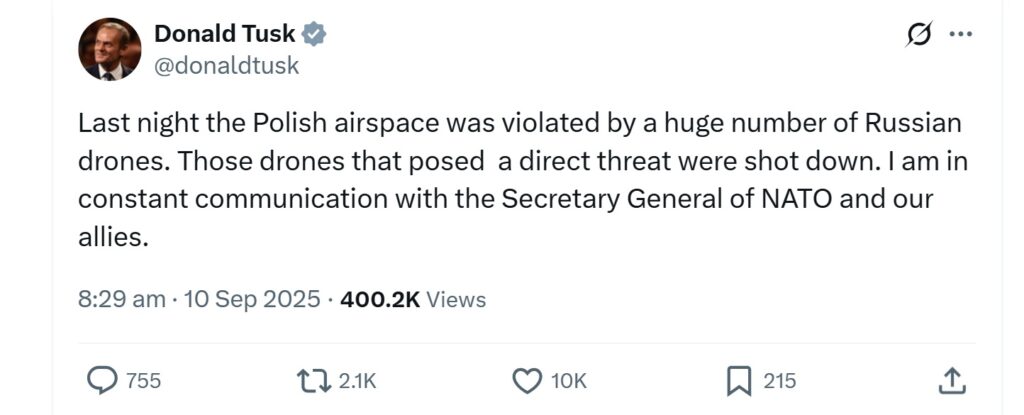Image resolution: width=1024 pixels, height=415 pixels.
Task: Open Donald Tusk's profile picture
Action: [109, 49]
